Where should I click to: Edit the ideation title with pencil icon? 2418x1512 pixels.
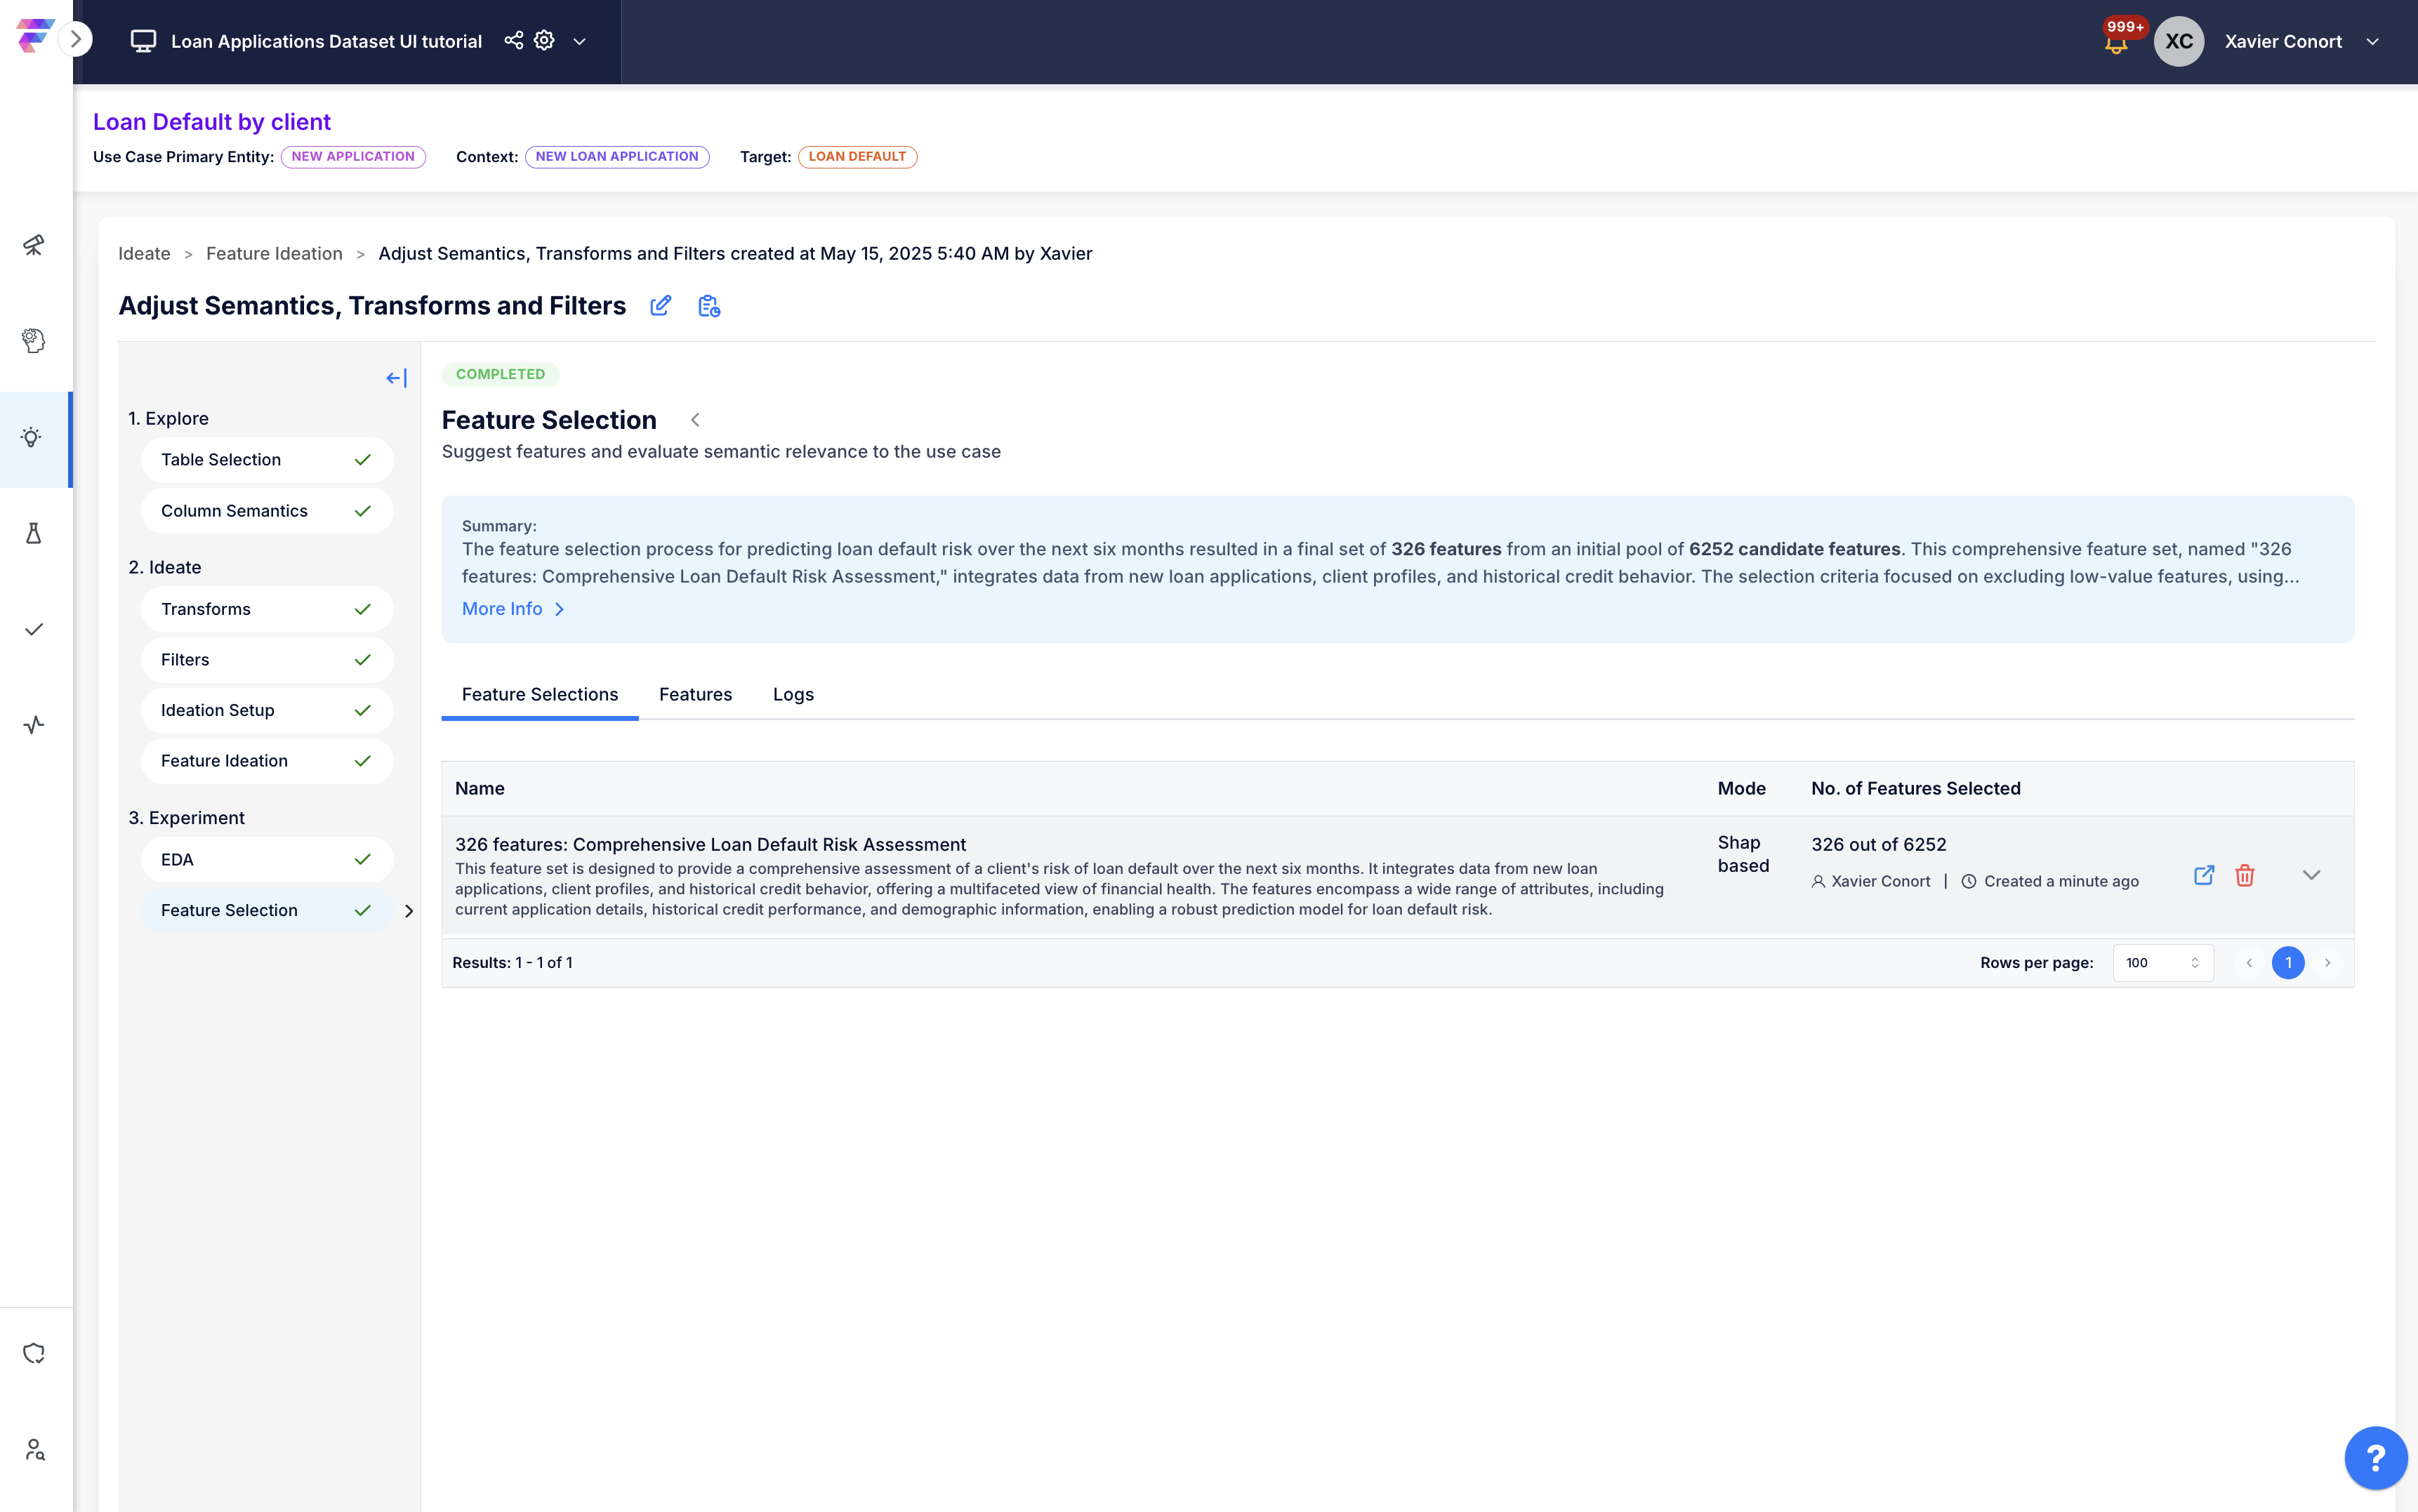point(660,306)
